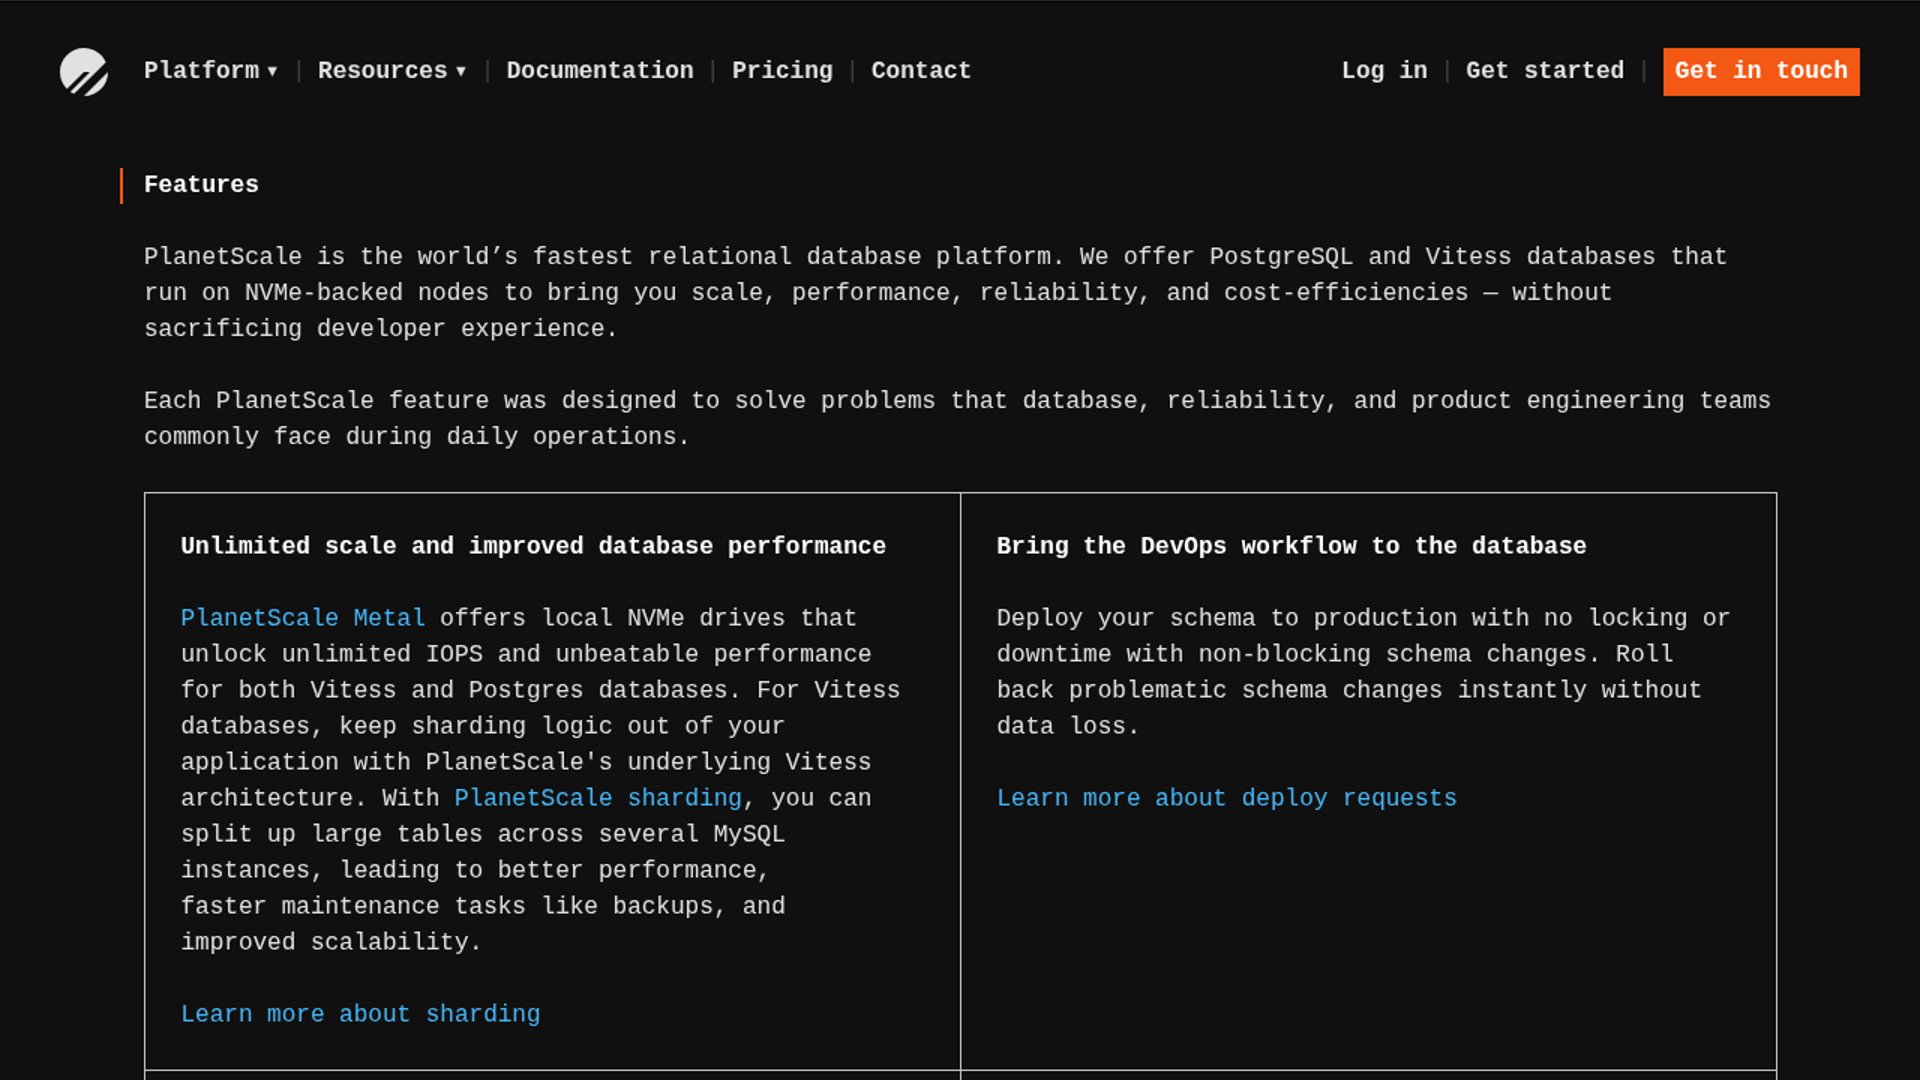Image resolution: width=1920 pixels, height=1080 pixels.
Task: Click heading Unlimited scale and improved database performance
Action: [533, 546]
